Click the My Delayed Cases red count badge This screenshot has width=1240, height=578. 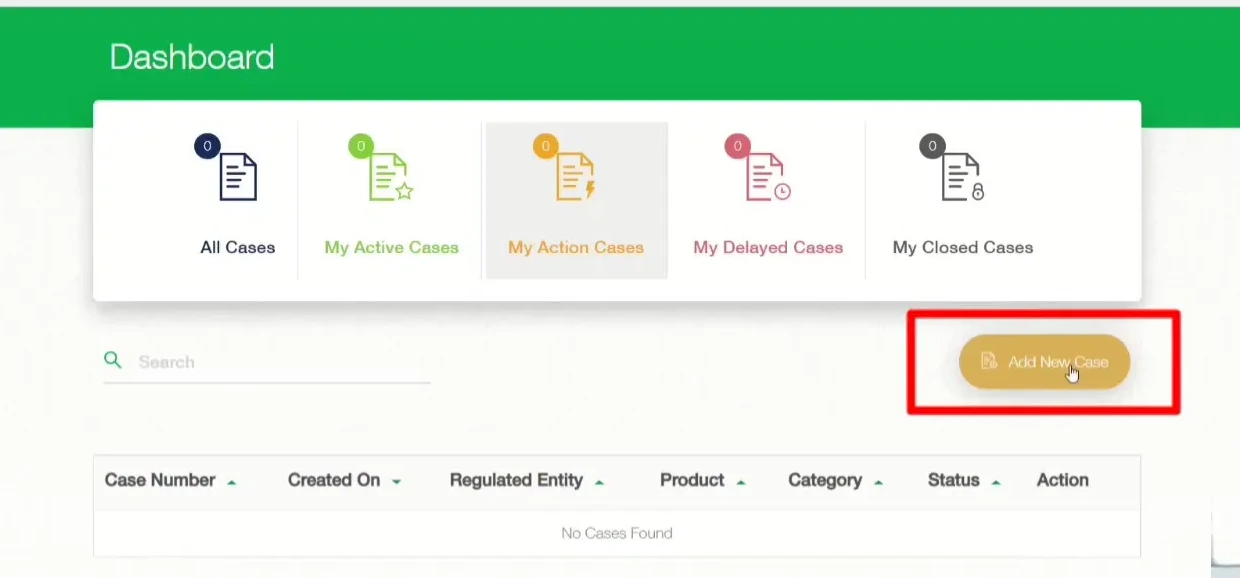click(737, 146)
